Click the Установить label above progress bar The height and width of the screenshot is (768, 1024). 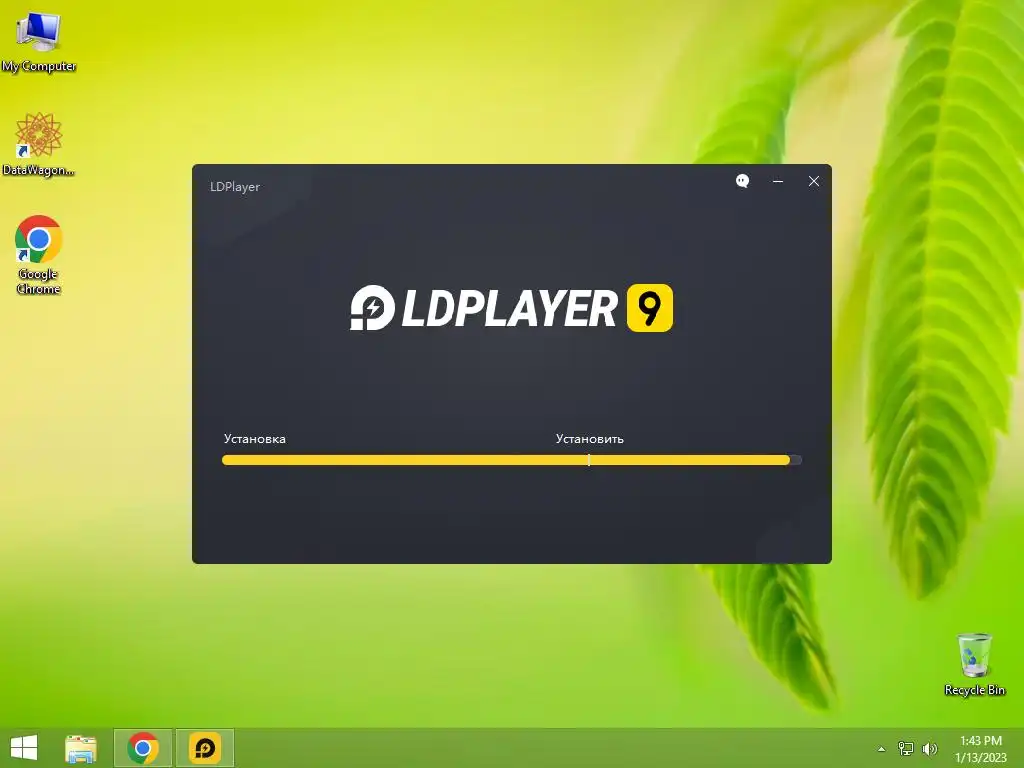(x=590, y=439)
